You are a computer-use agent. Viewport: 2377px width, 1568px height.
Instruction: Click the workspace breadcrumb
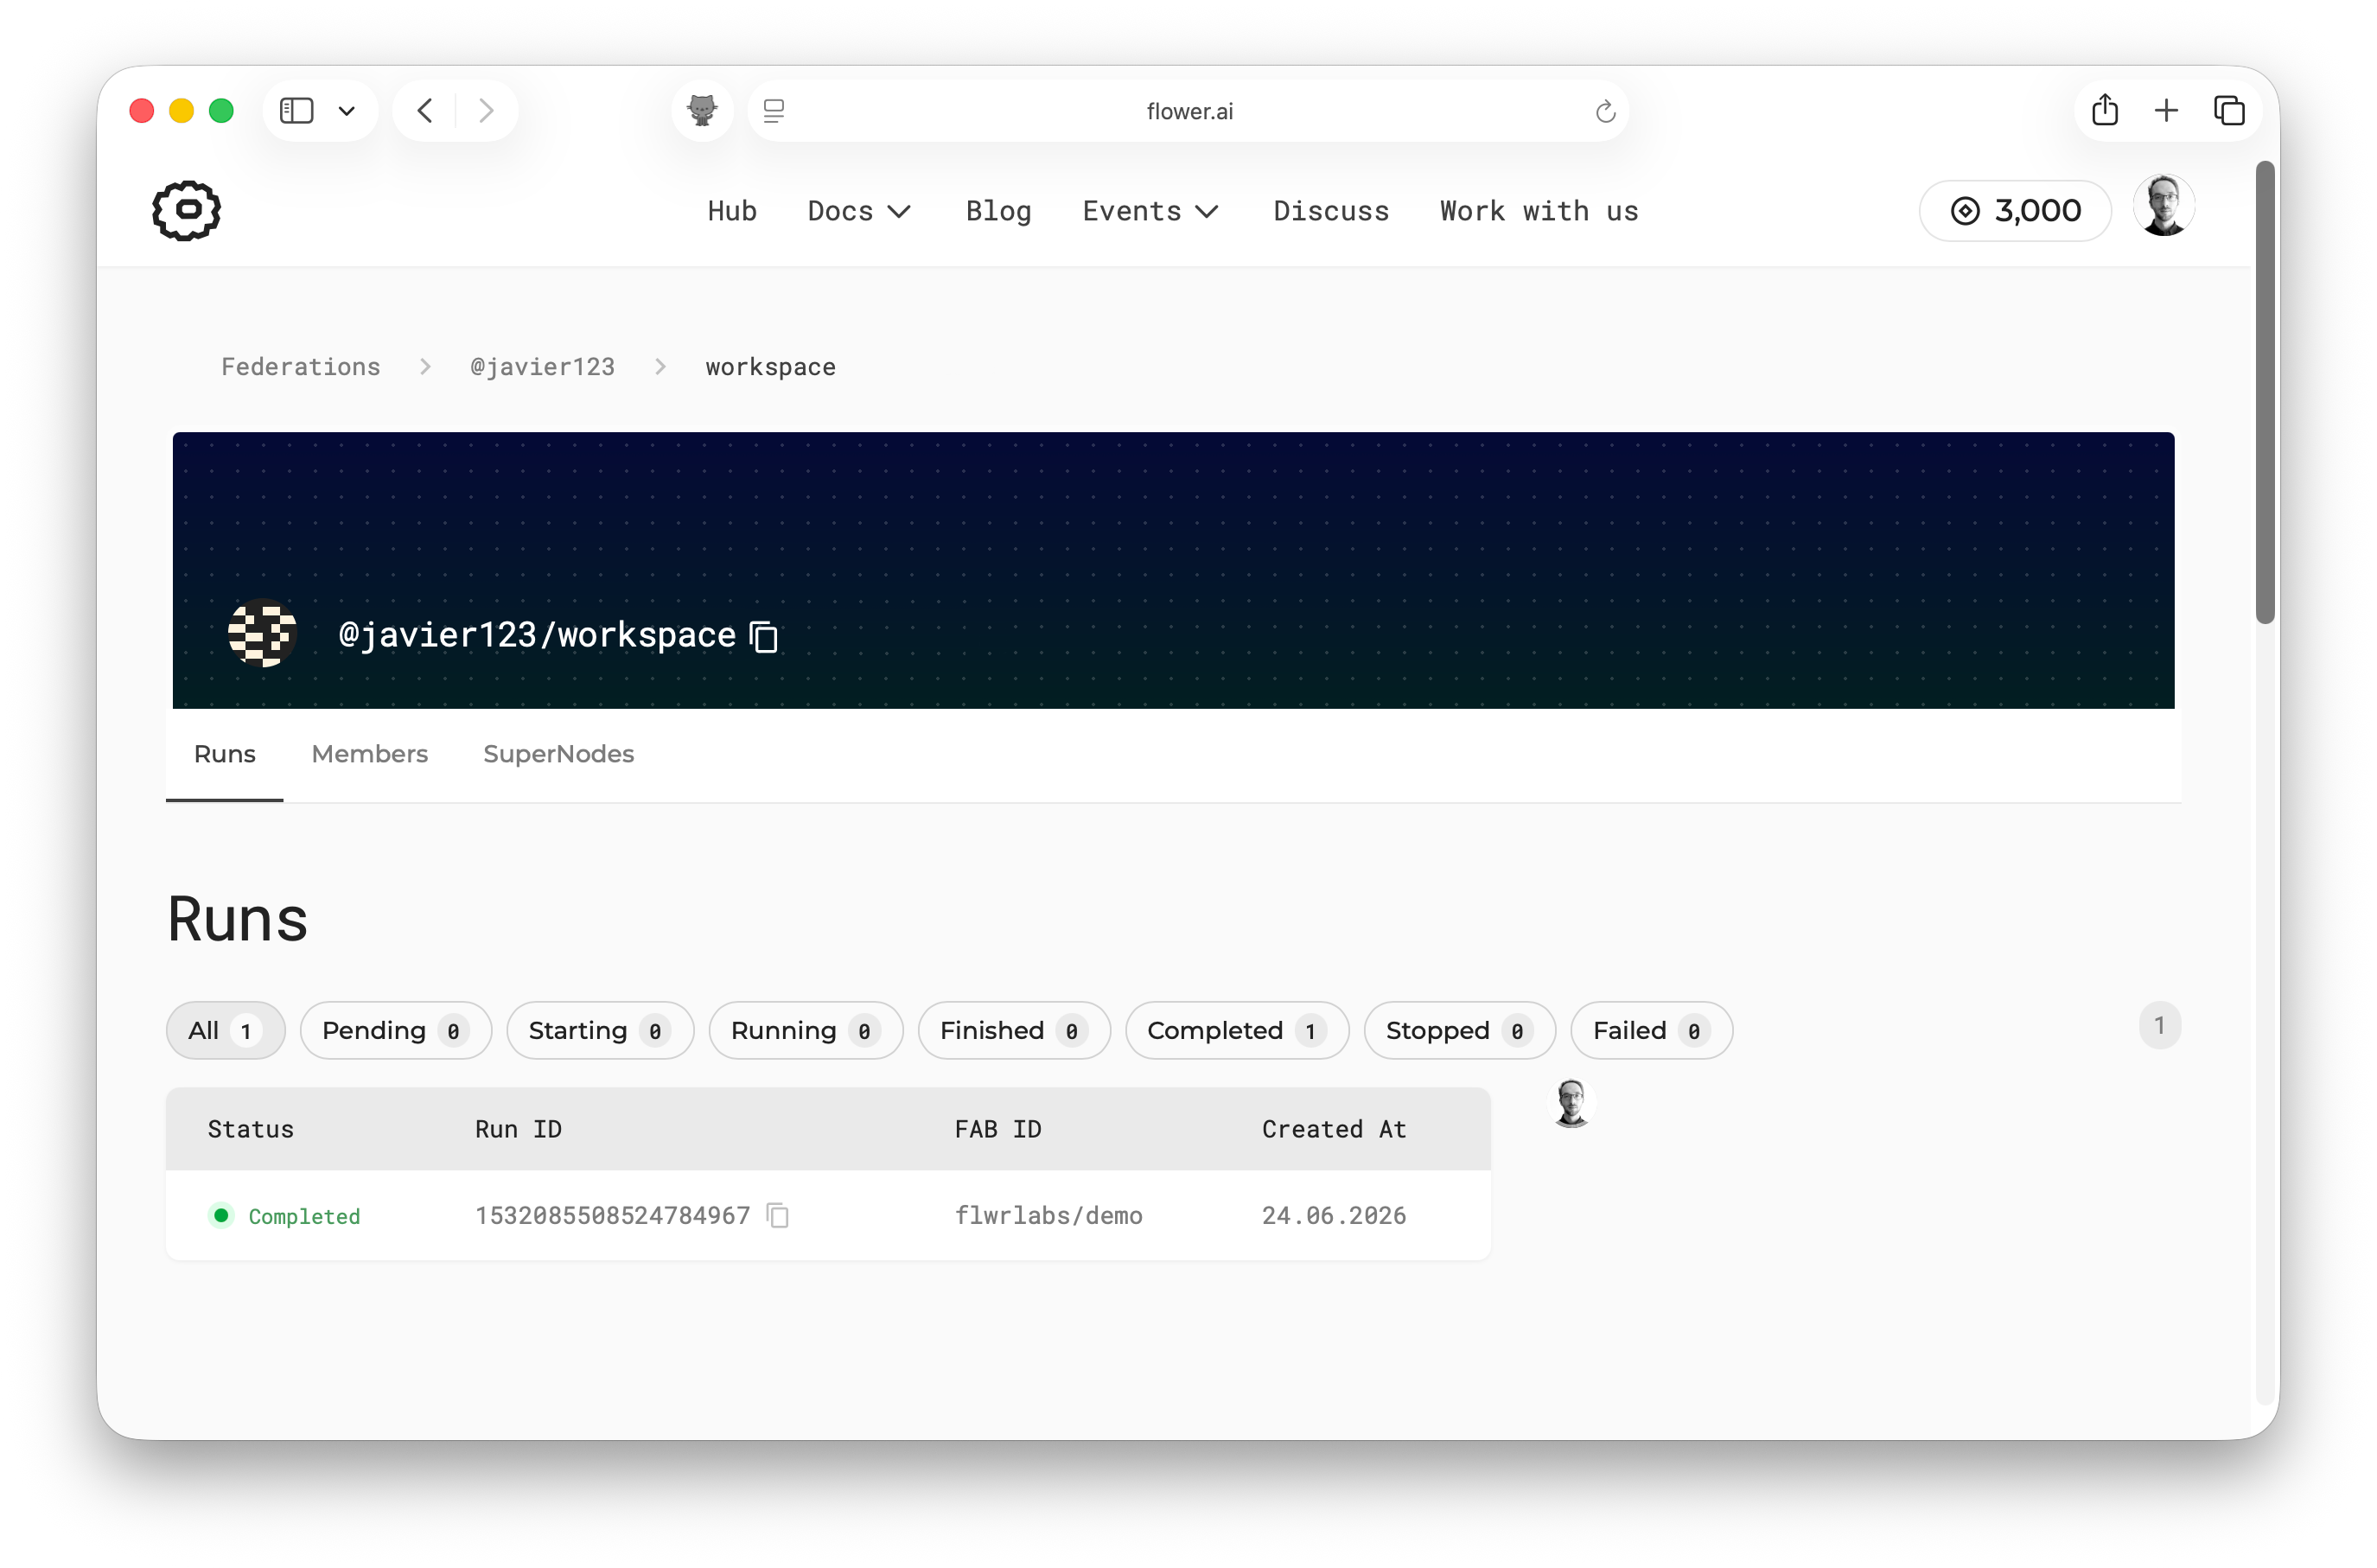[x=771, y=367]
